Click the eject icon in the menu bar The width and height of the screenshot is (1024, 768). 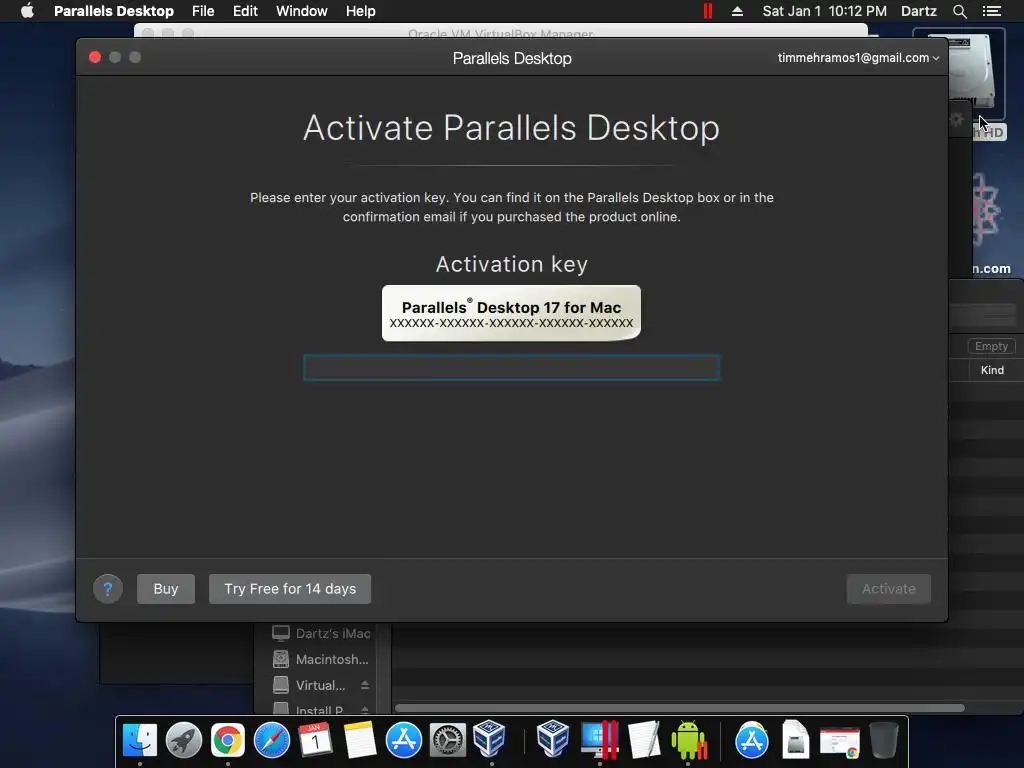click(737, 11)
